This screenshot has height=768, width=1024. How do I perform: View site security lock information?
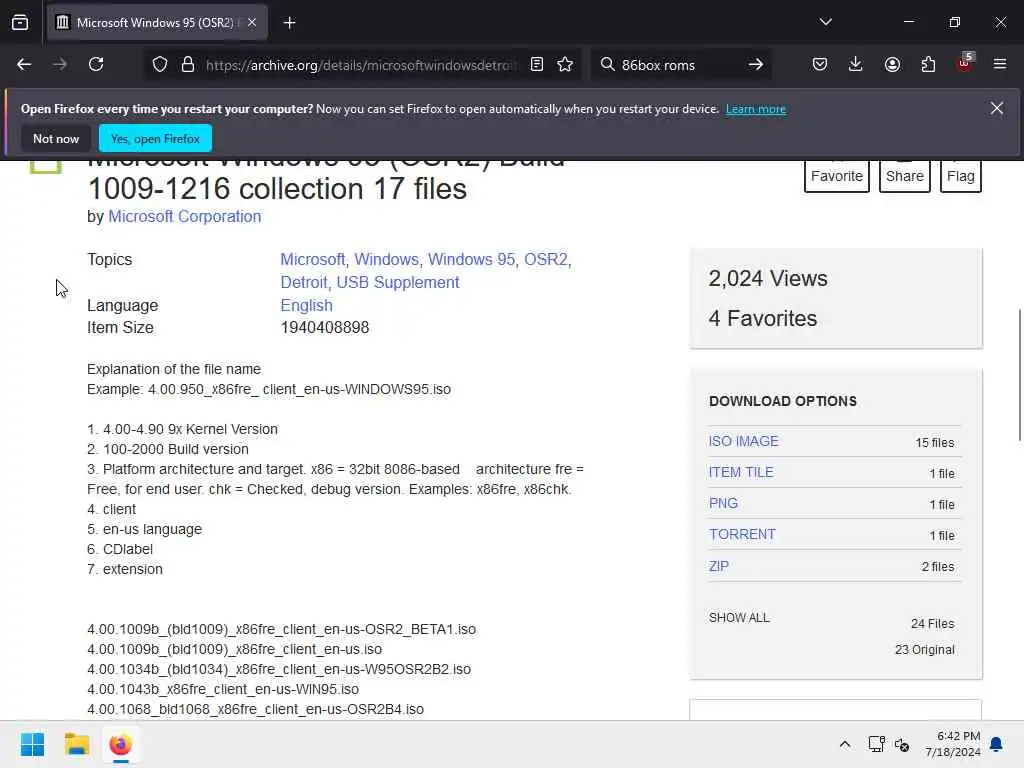click(x=188, y=65)
